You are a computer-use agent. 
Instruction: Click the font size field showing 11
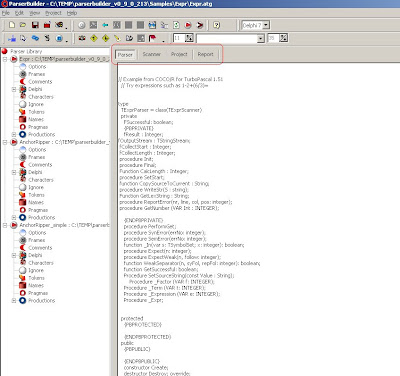[x=179, y=38]
